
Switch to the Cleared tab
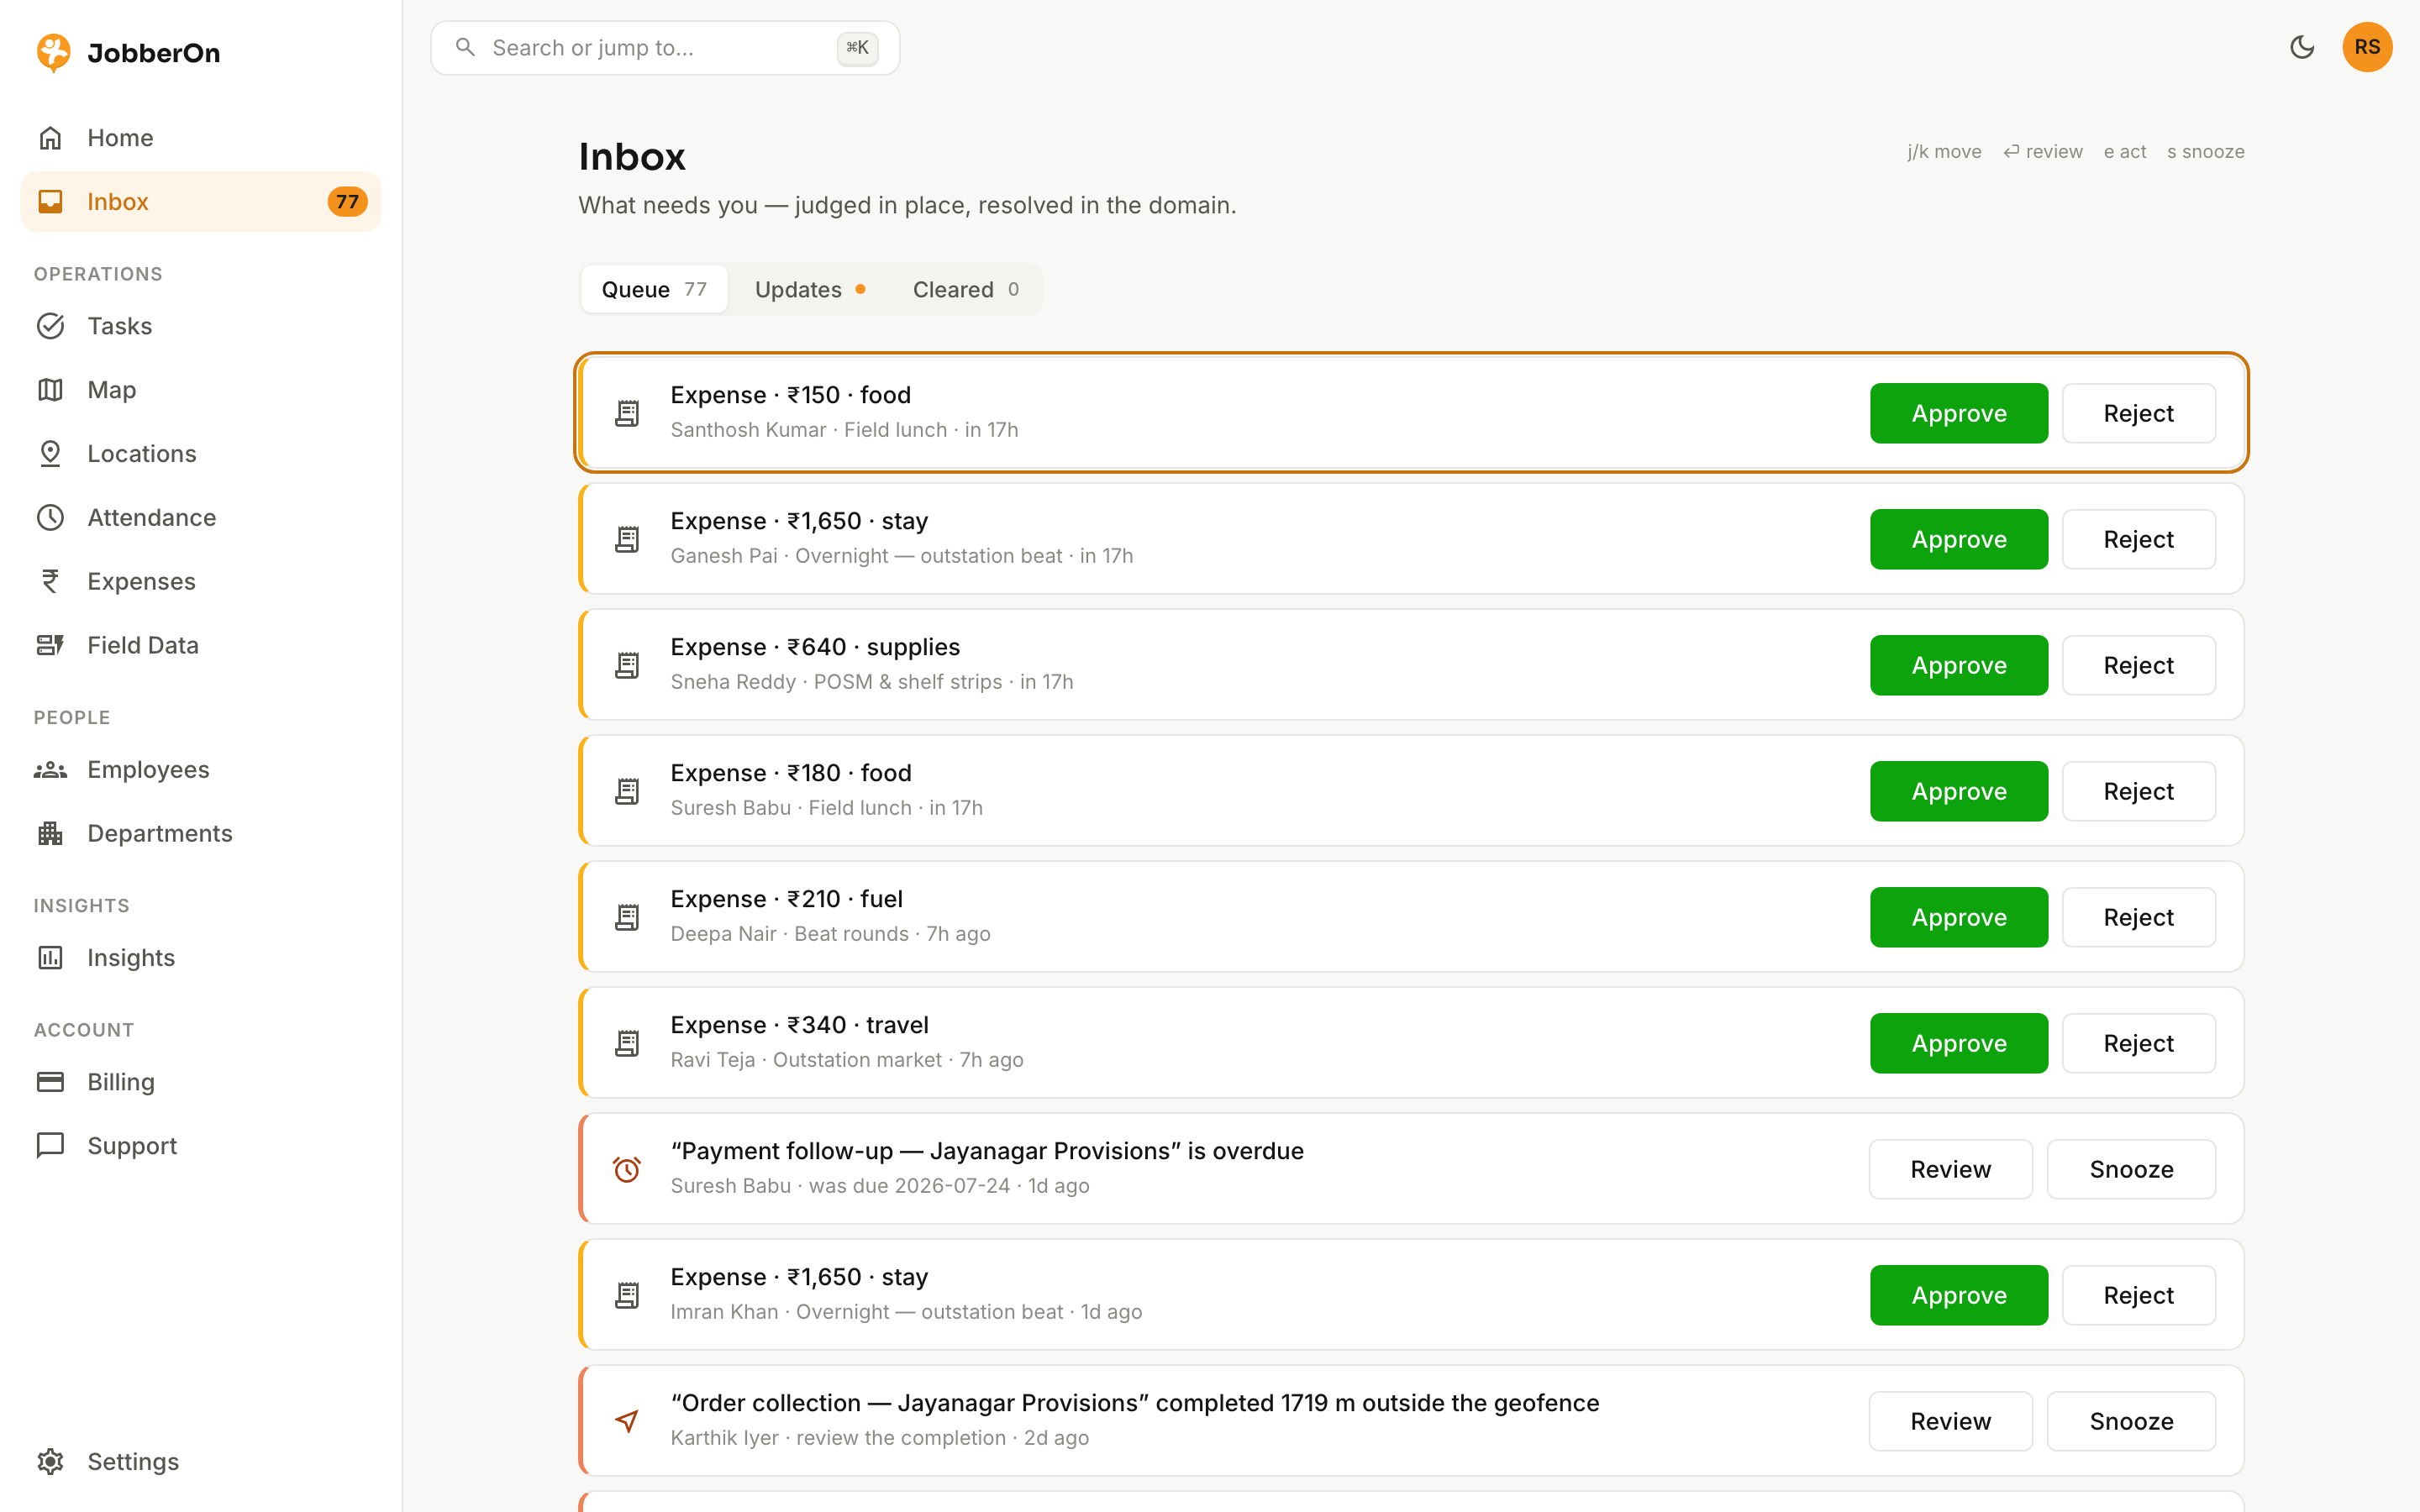coord(965,290)
